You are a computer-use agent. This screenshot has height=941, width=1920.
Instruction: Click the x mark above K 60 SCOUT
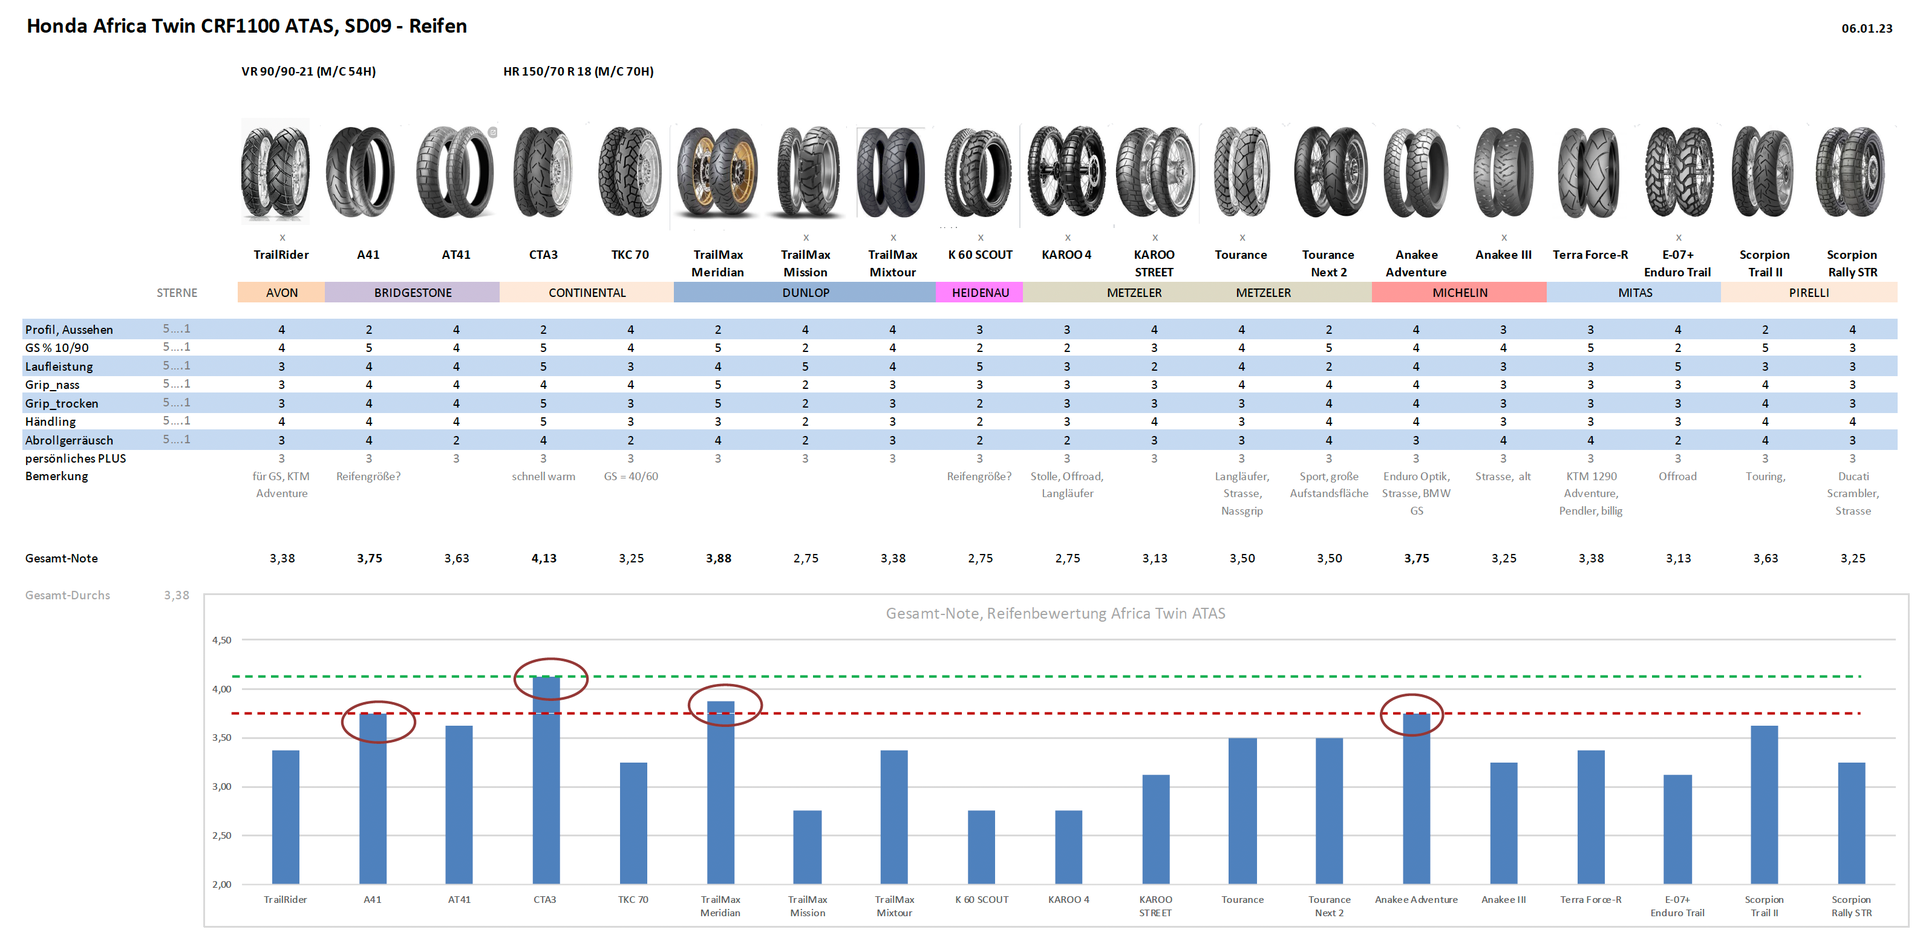[x=980, y=238]
